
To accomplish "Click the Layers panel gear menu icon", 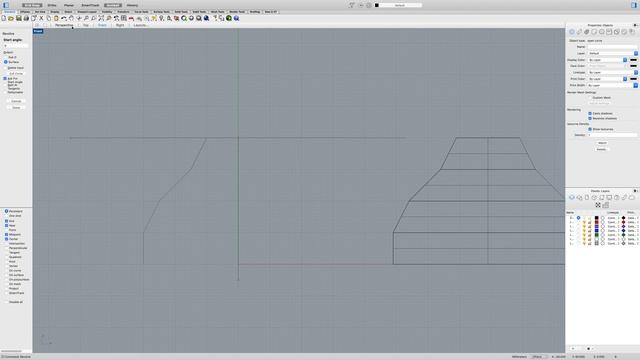I will (x=635, y=191).
